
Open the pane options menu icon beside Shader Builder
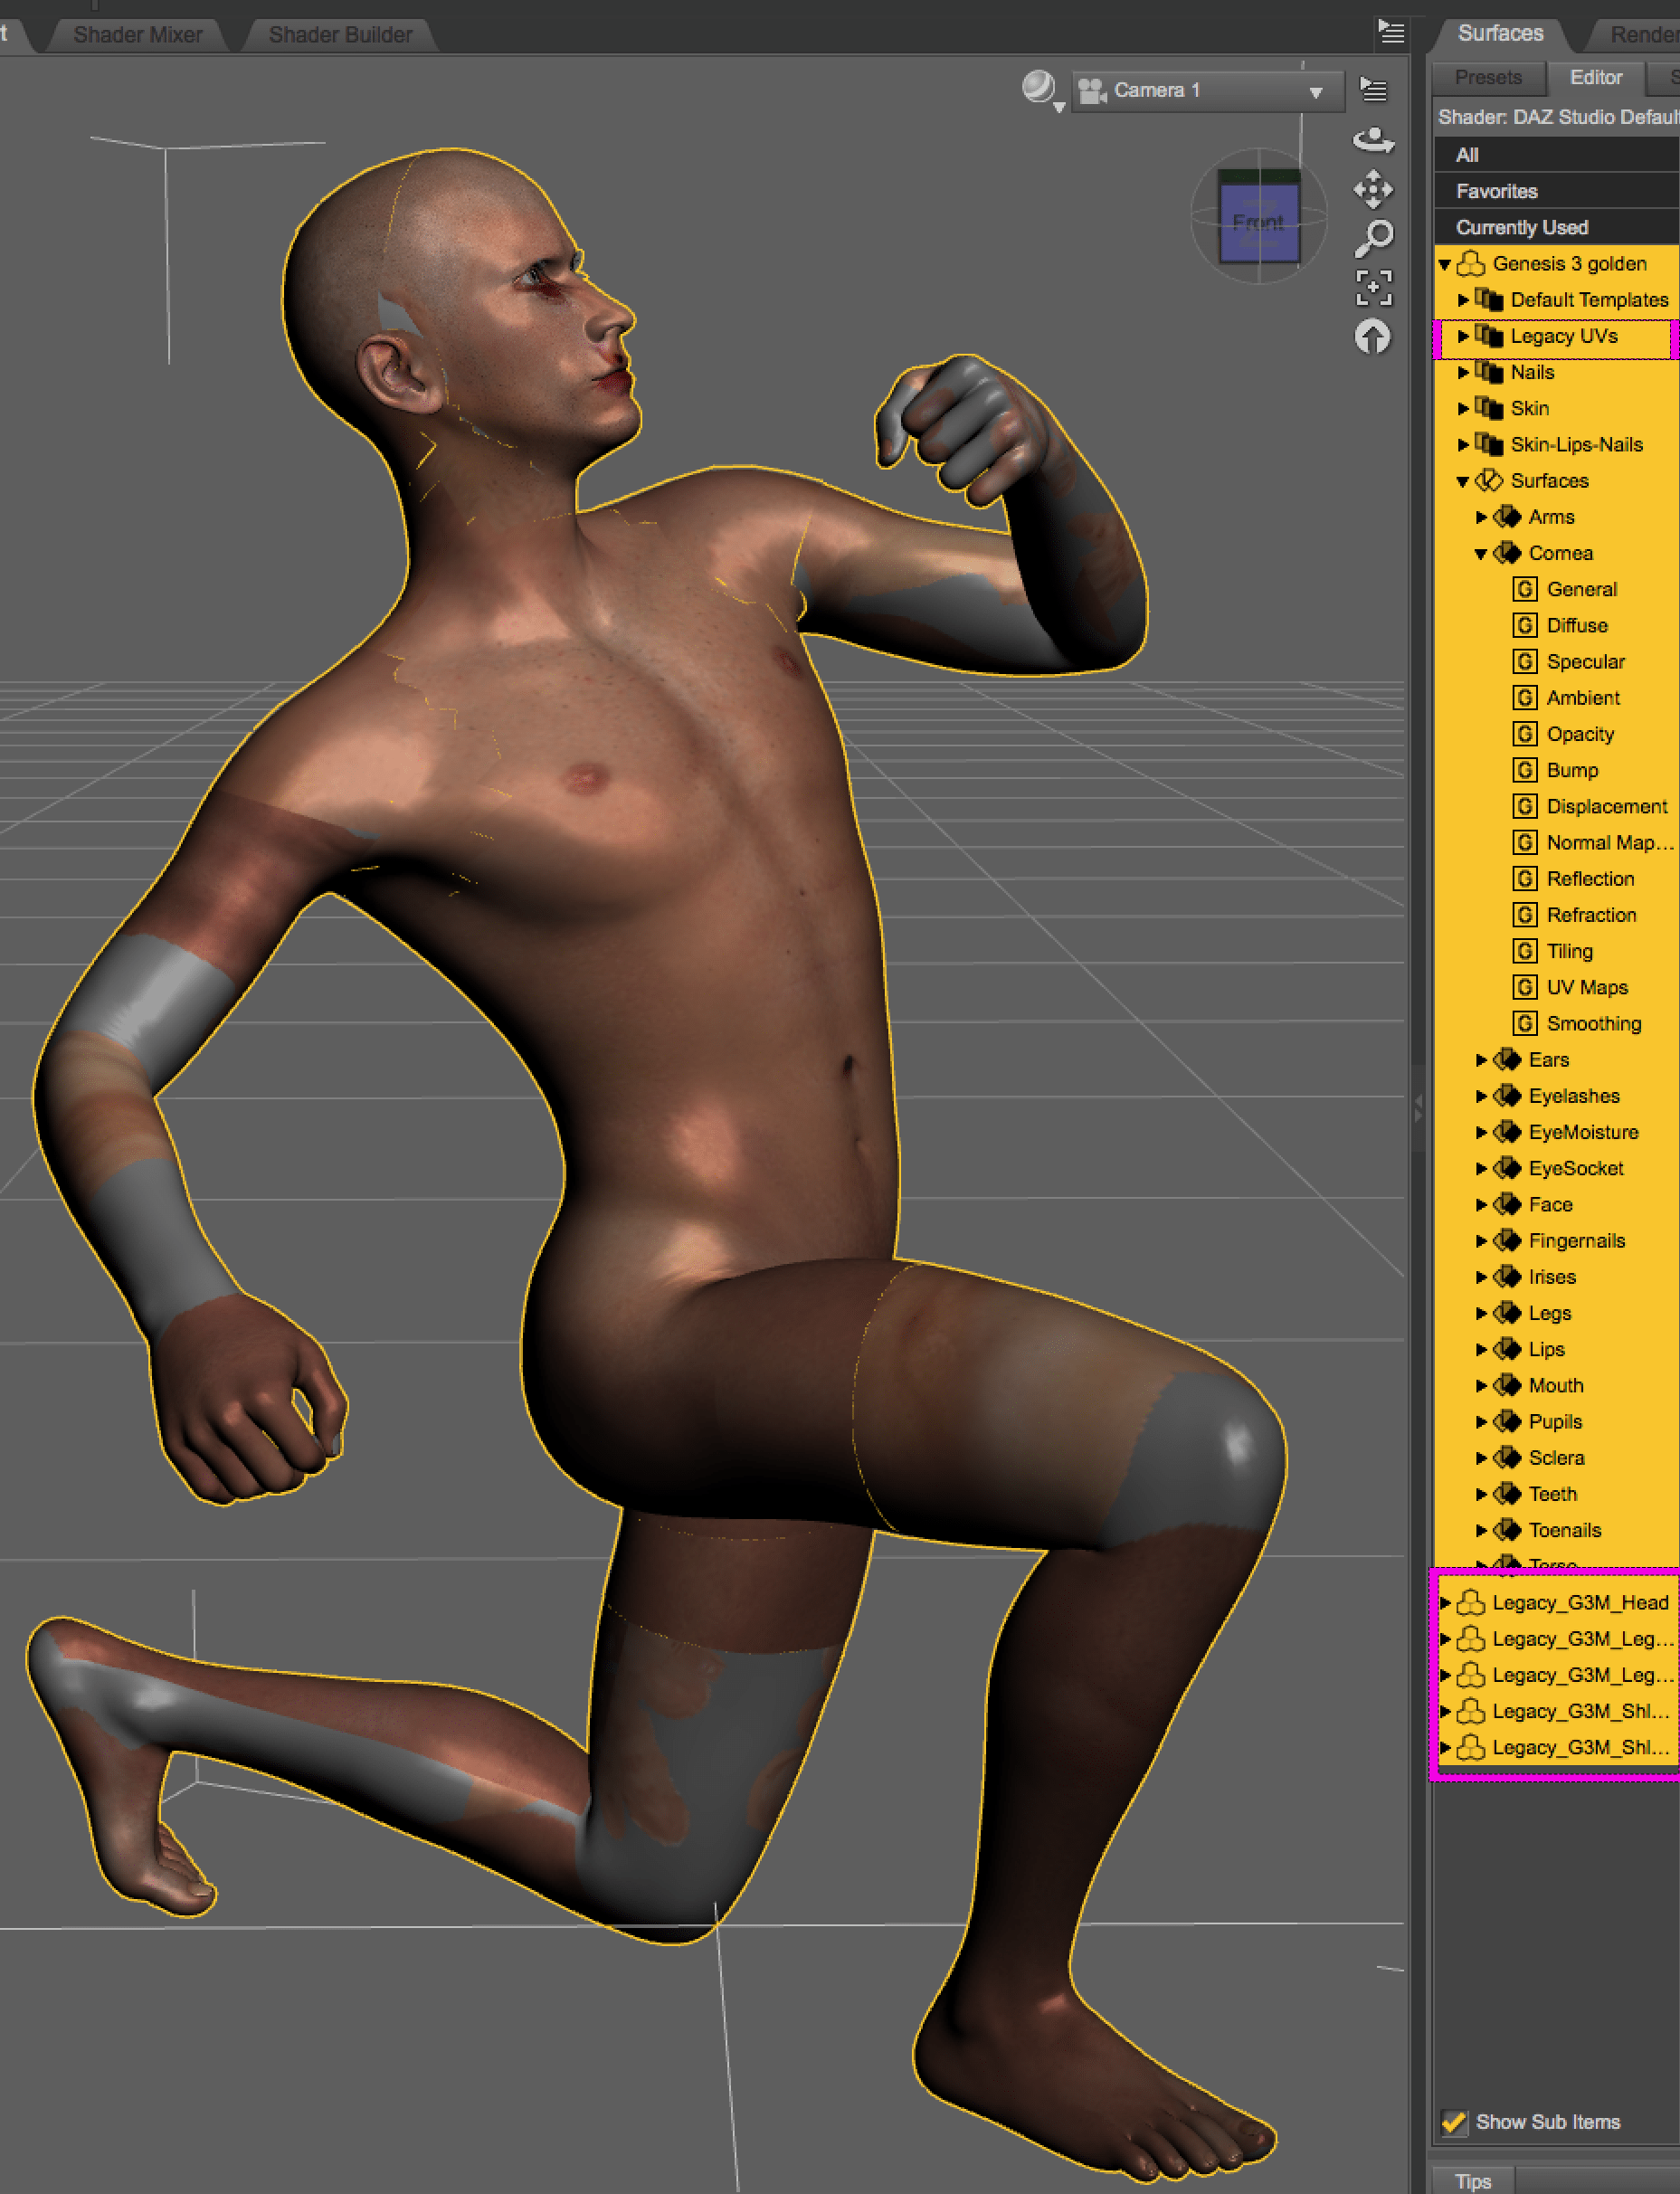point(1391,32)
